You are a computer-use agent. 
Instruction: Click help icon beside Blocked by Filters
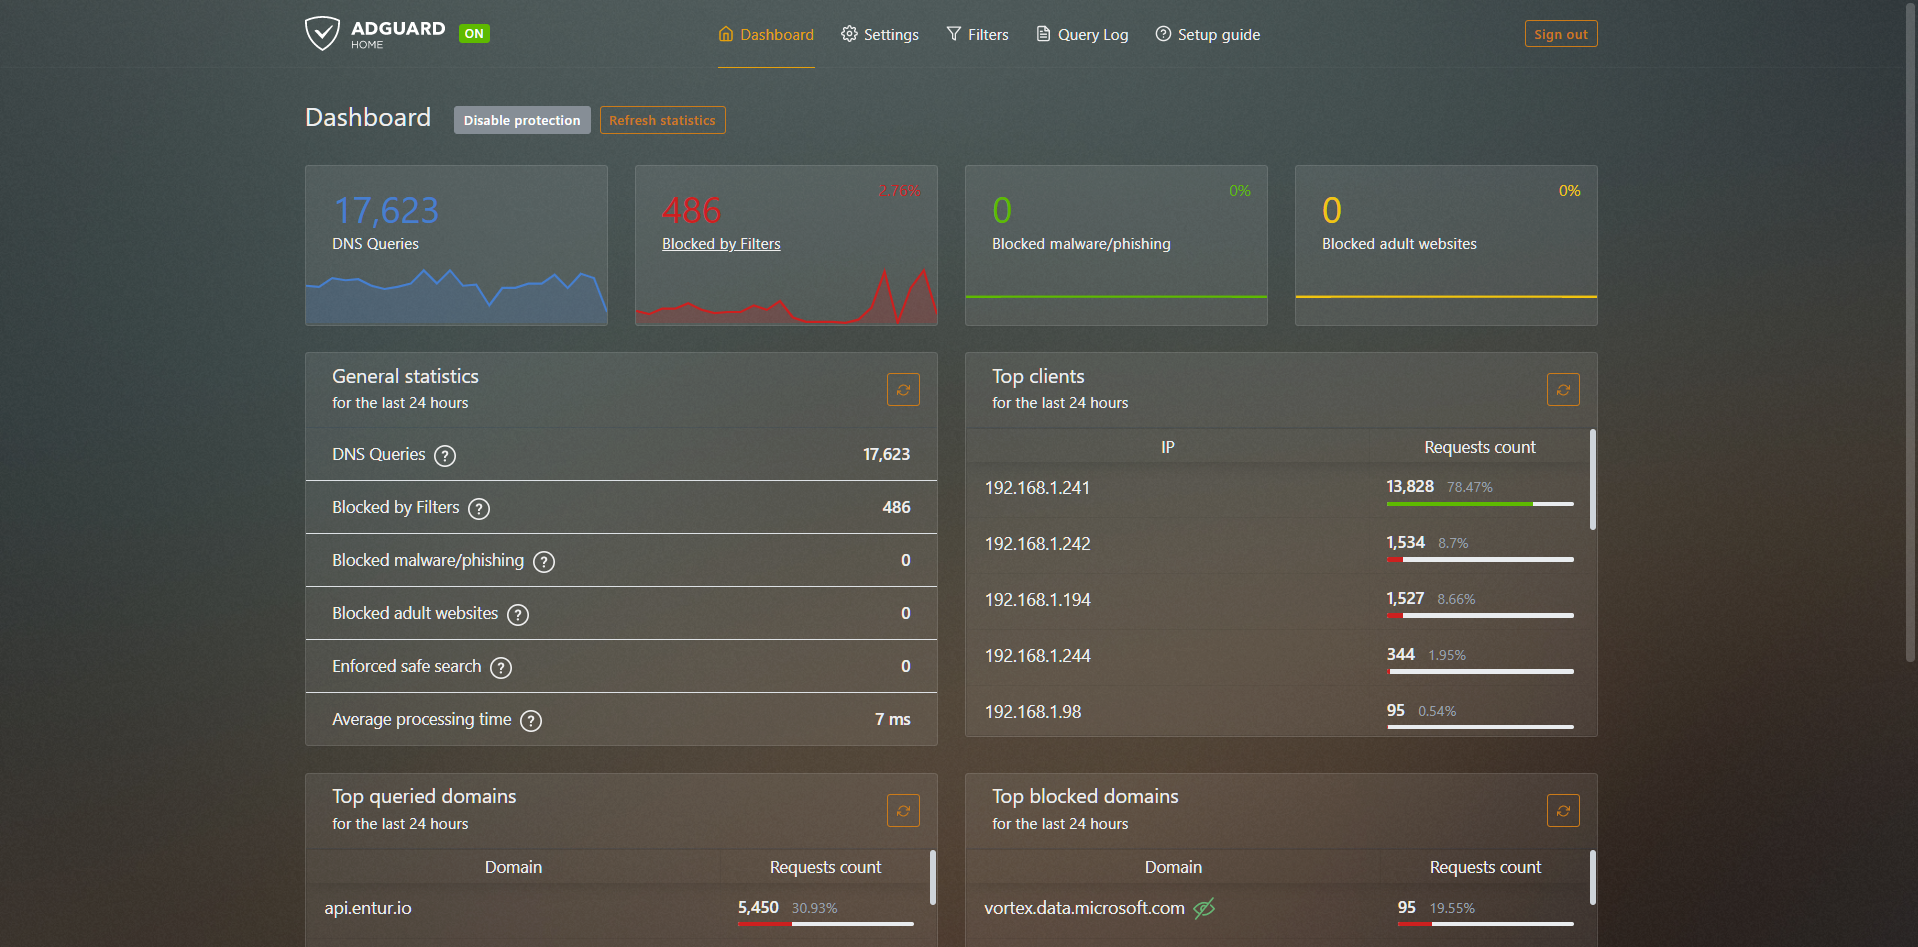click(479, 509)
